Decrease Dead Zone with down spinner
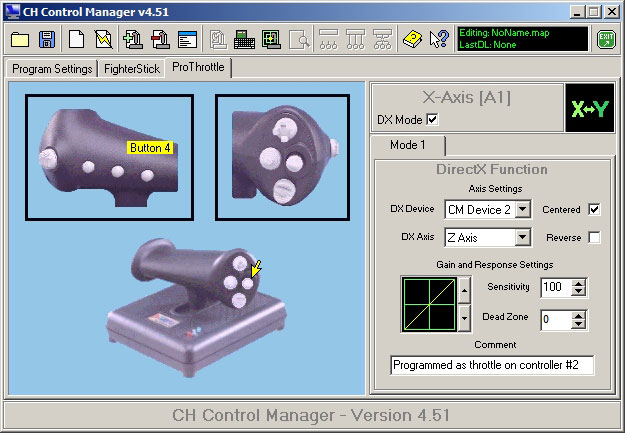 578,324
